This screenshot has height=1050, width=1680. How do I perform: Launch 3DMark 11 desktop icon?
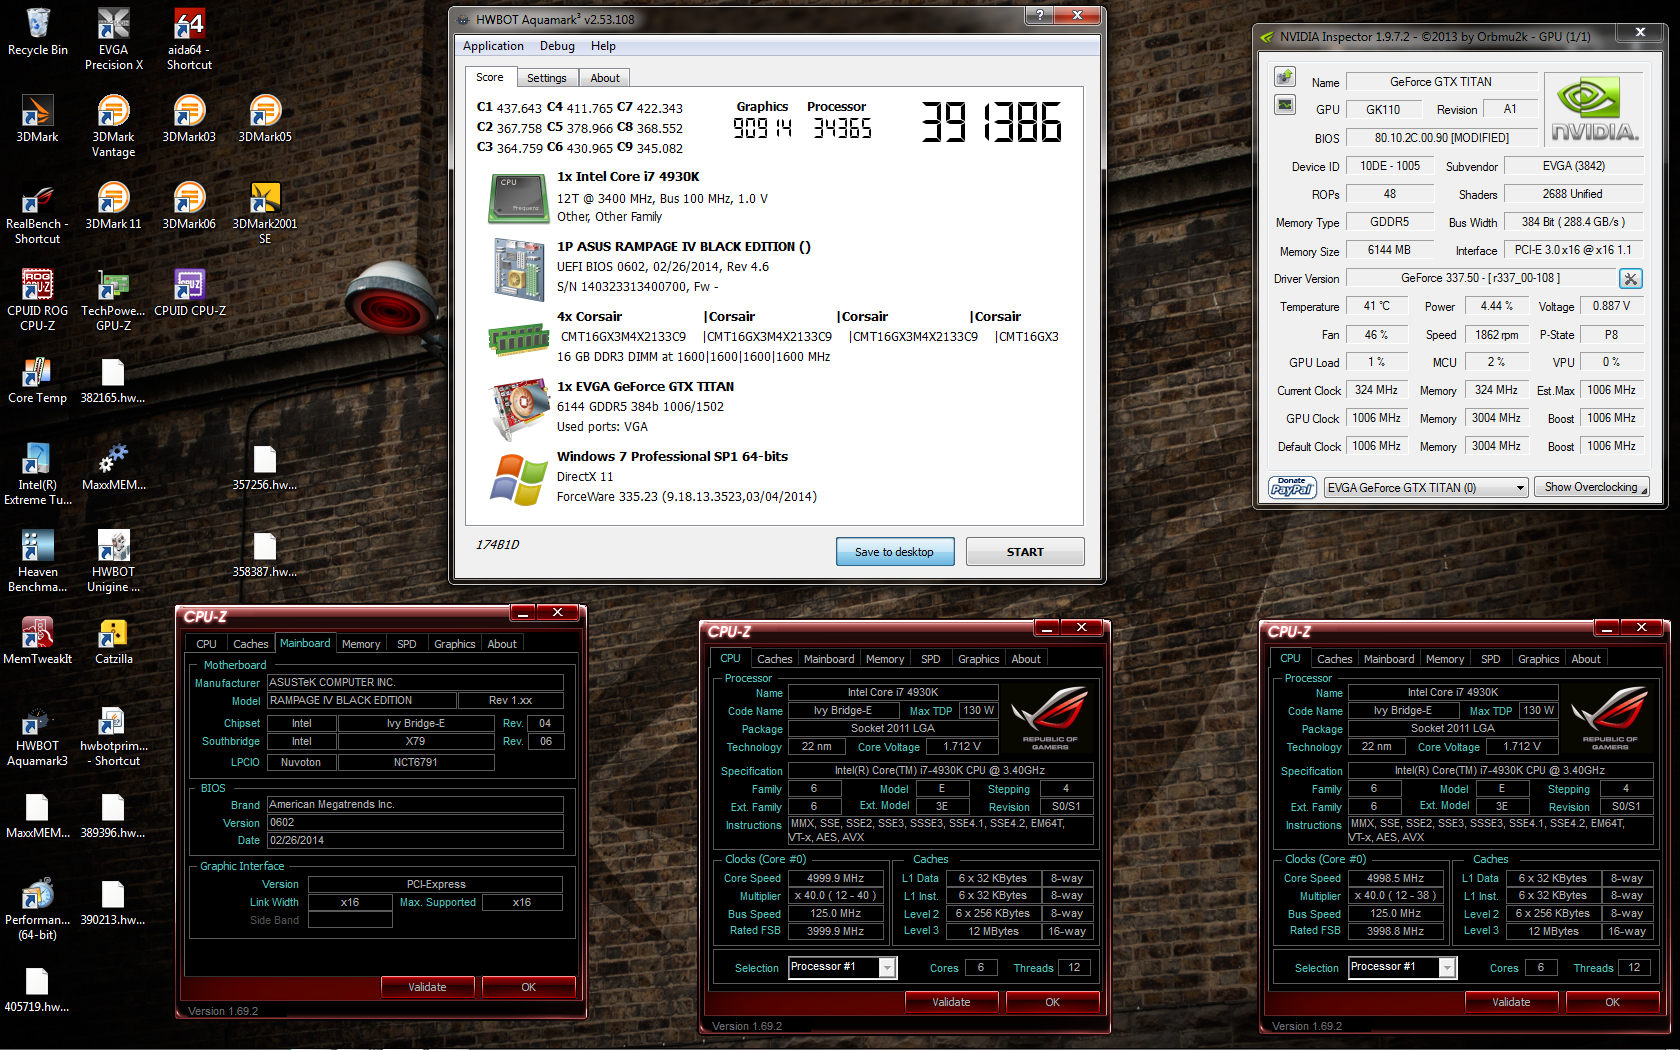pyautogui.click(x=114, y=205)
